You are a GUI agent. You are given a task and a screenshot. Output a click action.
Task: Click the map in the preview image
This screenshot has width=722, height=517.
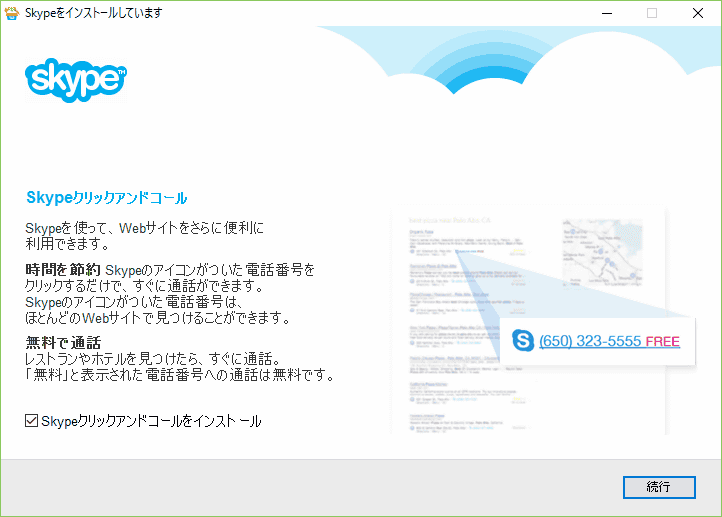coord(602,253)
